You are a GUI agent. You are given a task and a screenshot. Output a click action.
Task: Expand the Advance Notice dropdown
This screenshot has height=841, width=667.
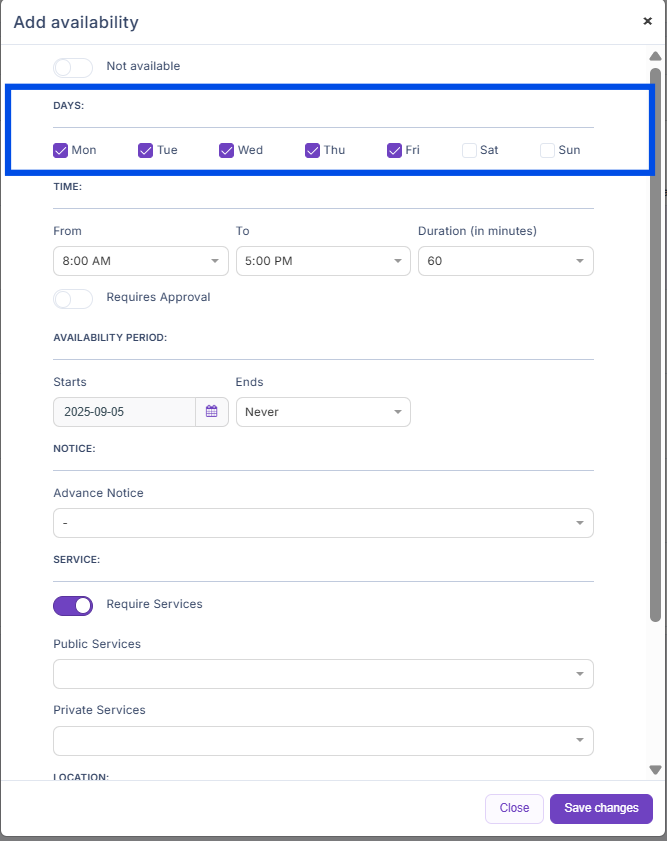322,523
